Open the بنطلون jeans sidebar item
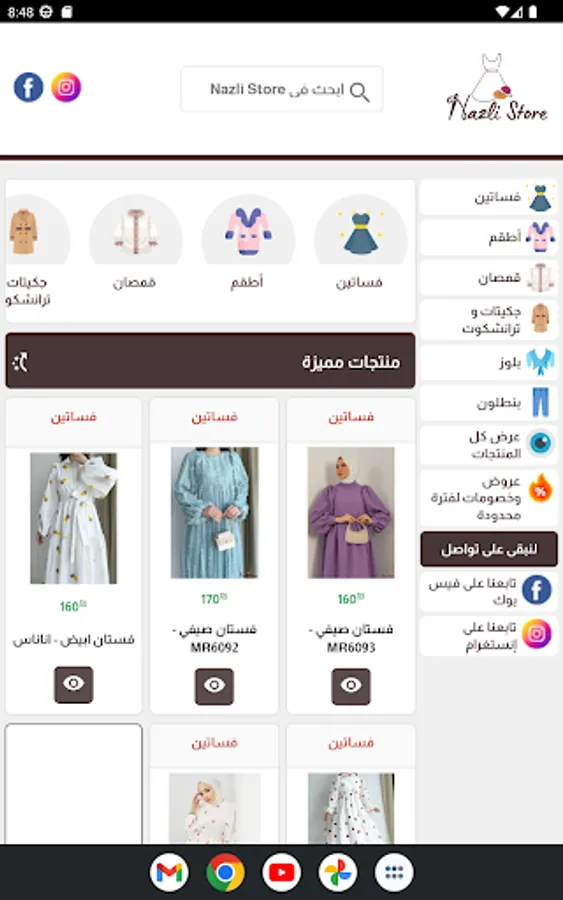The image size is (563, 900). [489, 402]
